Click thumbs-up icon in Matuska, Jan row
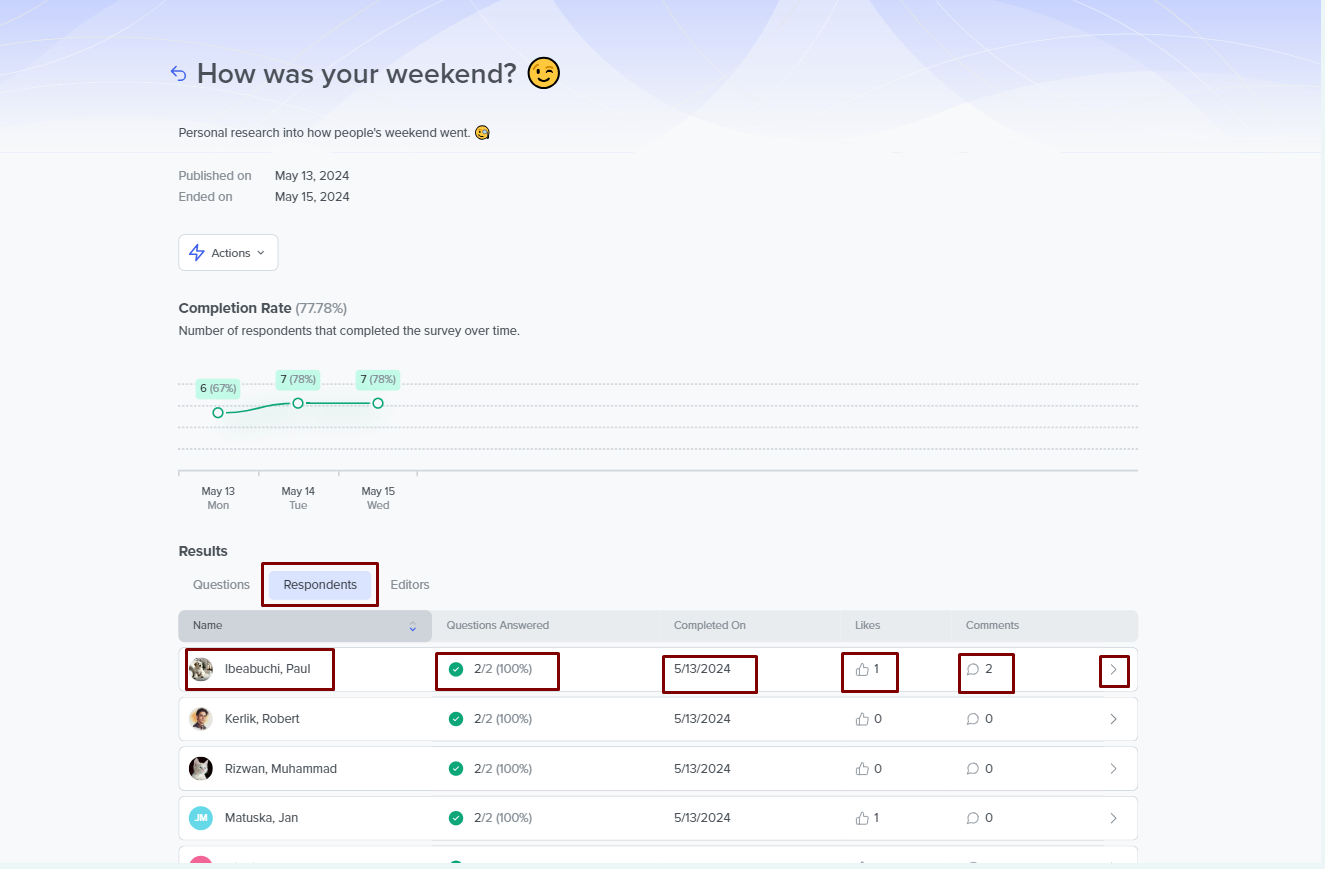Image resolution: width=1325 pixels, height=869 pixels. click(x=862, y=818)
